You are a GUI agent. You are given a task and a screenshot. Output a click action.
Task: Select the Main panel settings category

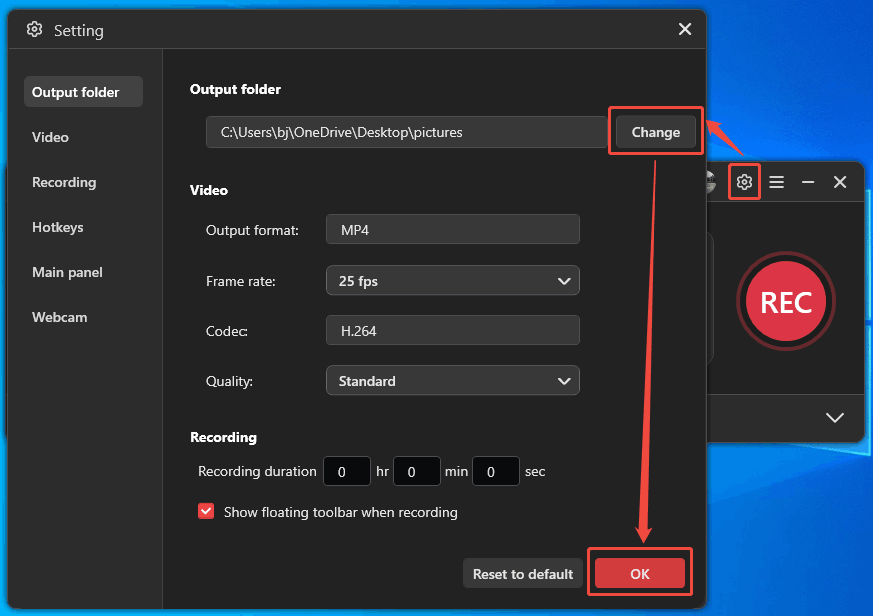tap(67, 272)
